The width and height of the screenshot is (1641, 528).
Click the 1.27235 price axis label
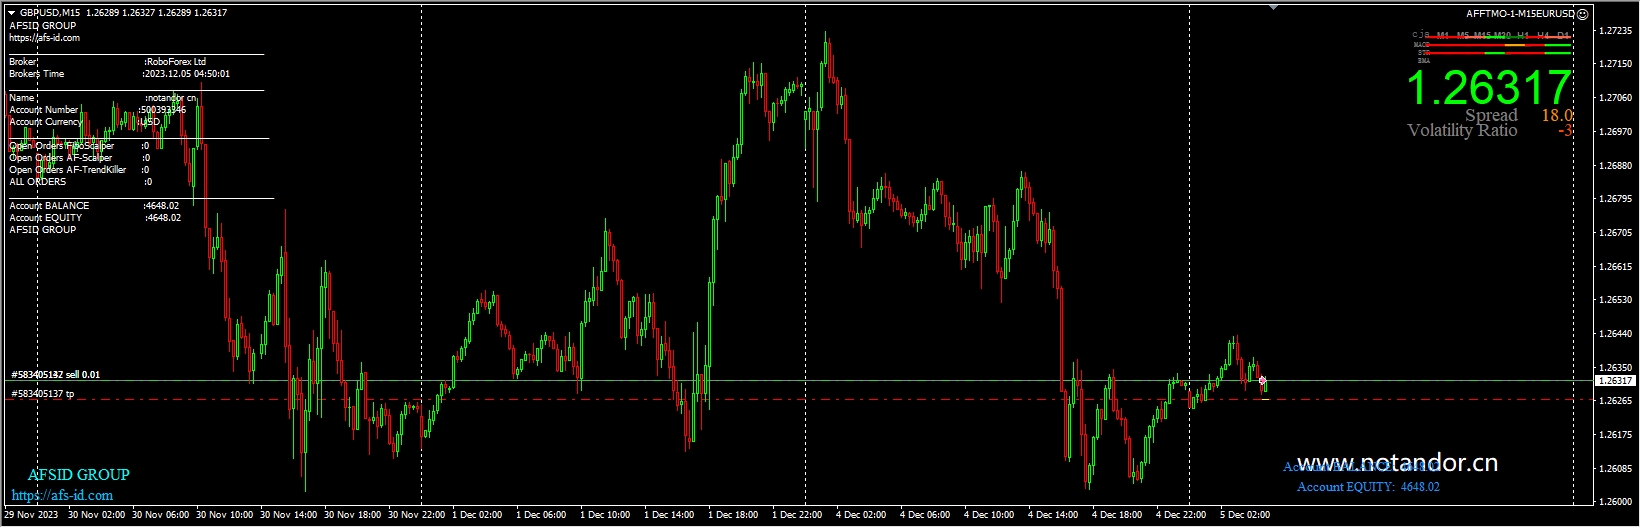1616,31
